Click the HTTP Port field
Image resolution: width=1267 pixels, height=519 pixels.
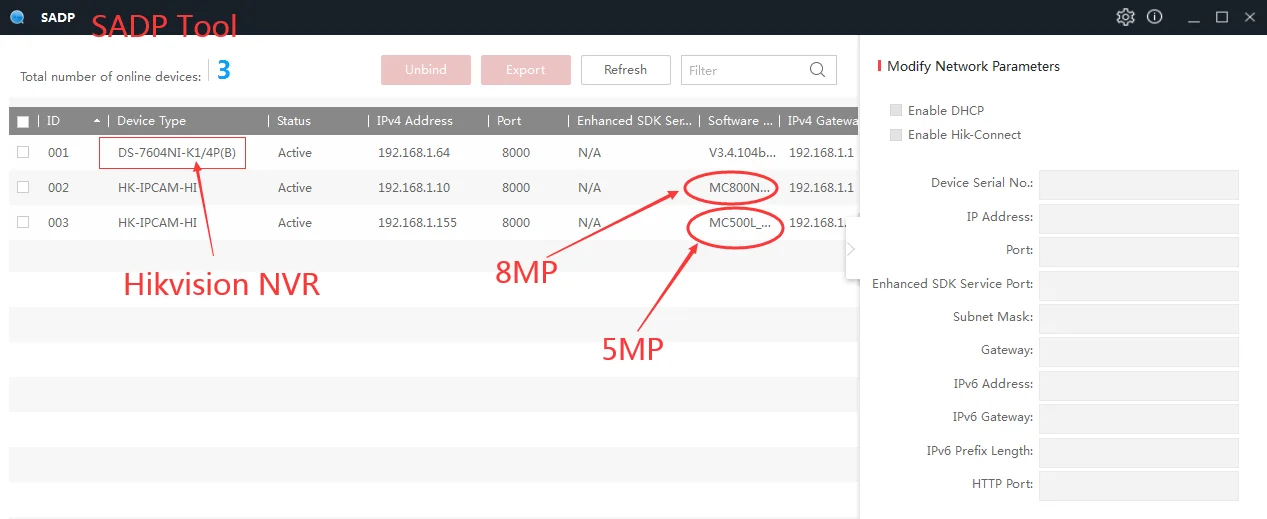(x=1139, y=485)
